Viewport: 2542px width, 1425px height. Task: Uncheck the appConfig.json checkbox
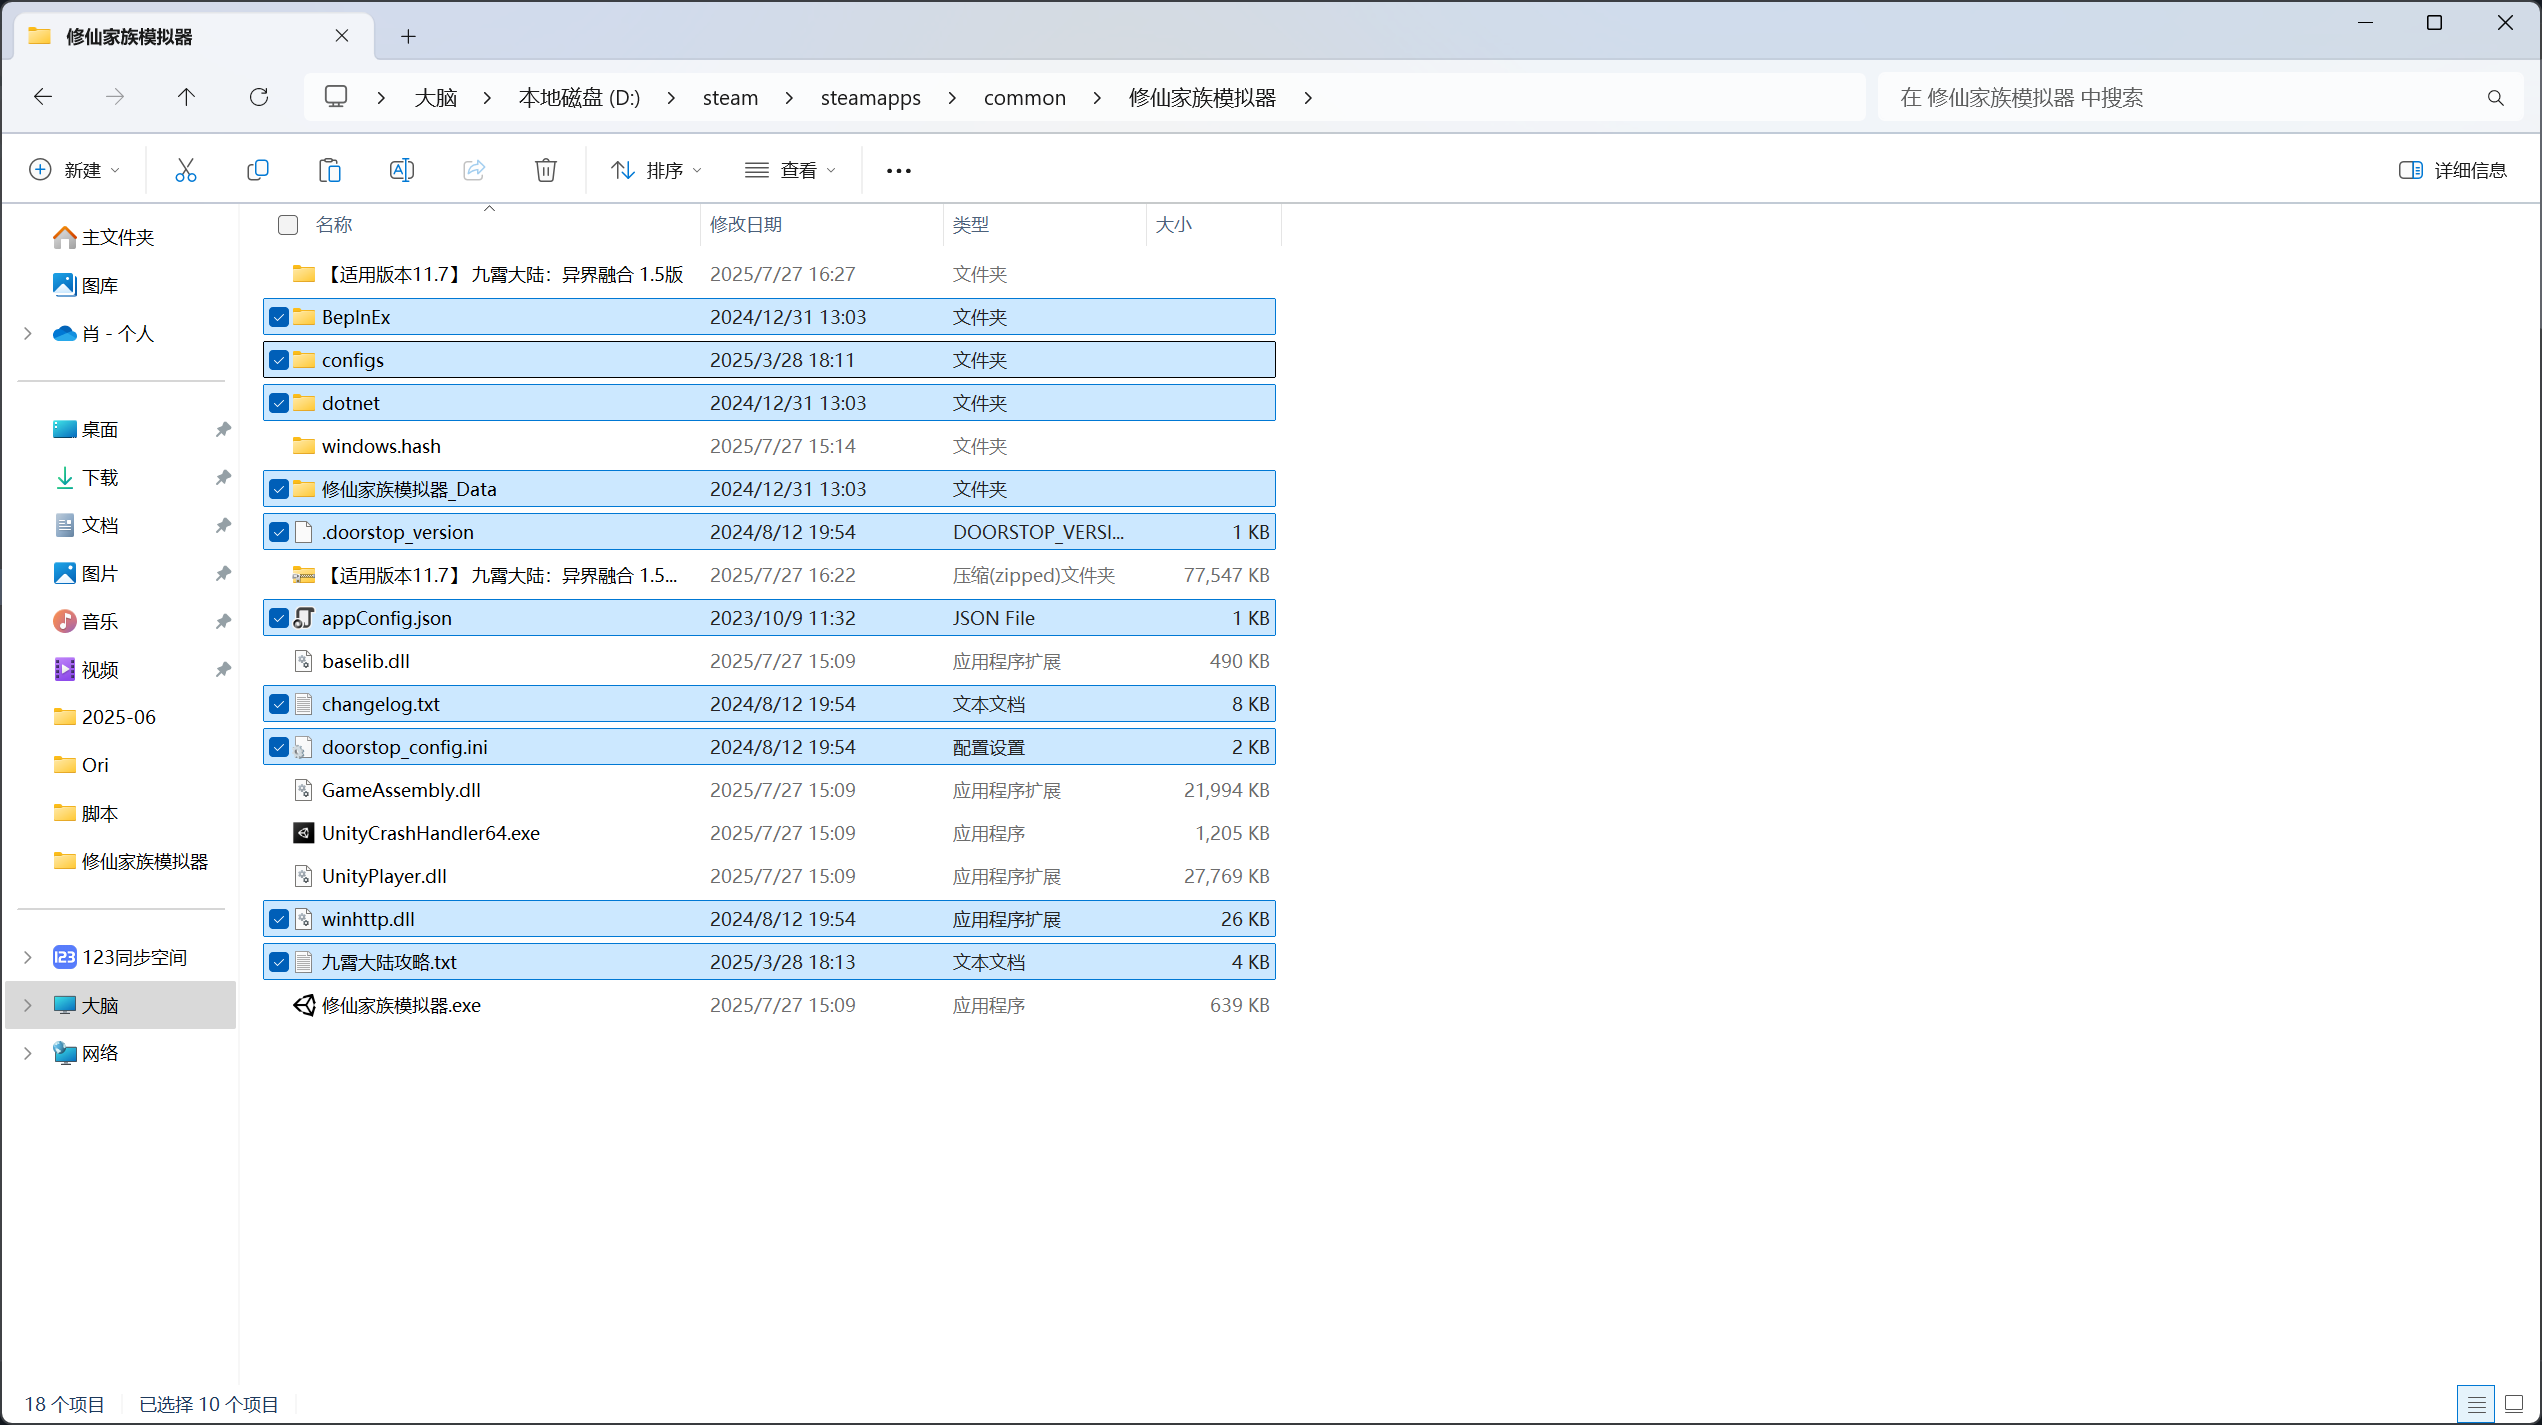(x=279, y=618)
